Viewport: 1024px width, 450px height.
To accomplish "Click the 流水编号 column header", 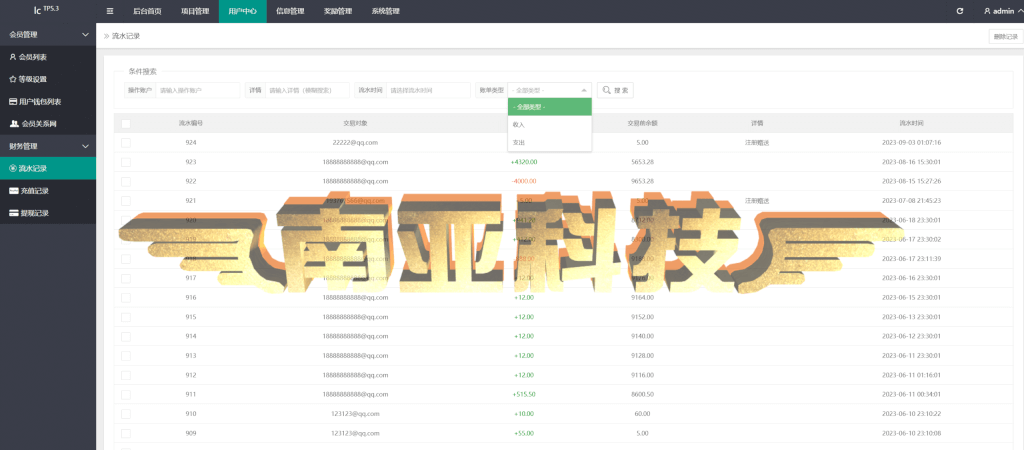I will click(x=191, y=123).
